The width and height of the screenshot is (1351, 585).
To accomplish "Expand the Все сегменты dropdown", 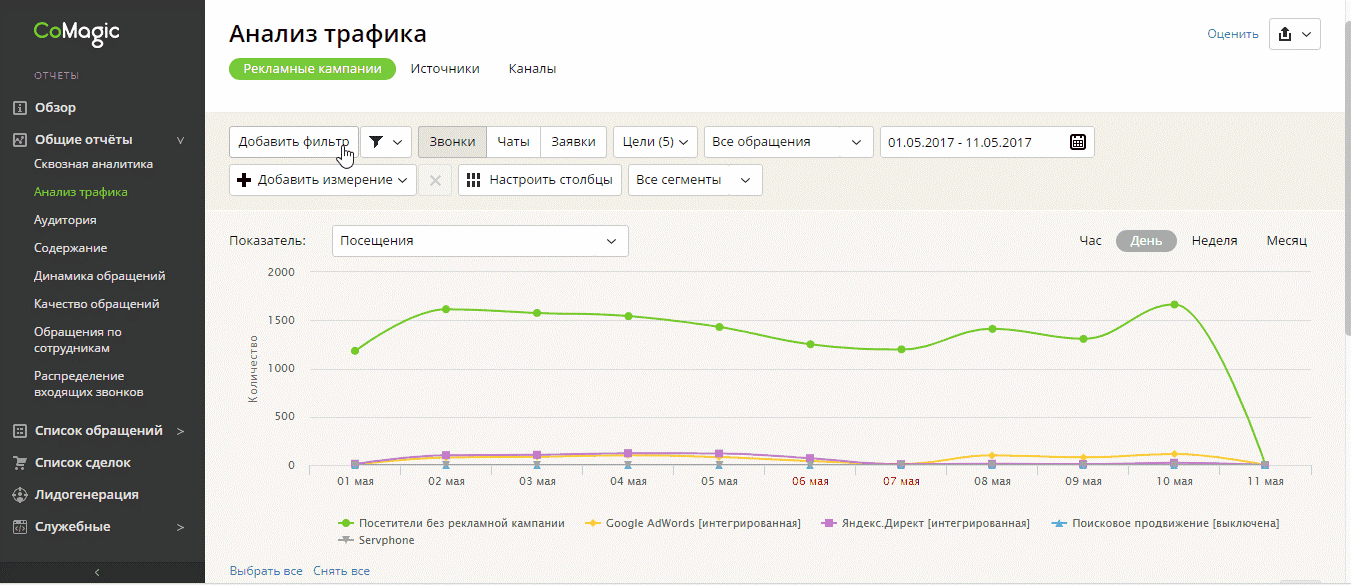I will click(695, 180).
